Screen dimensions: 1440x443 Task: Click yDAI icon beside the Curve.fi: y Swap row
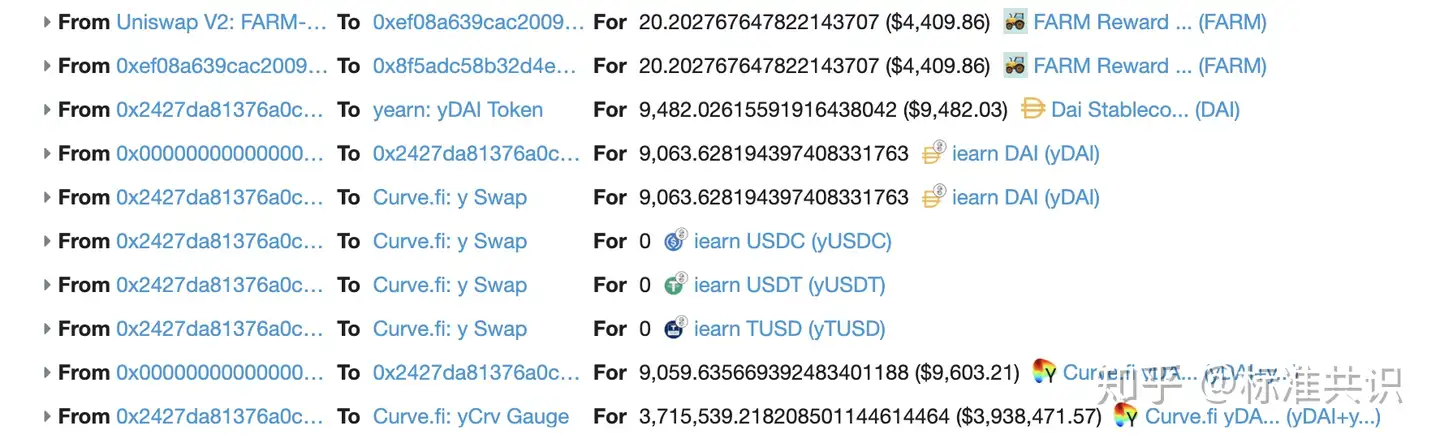(x=933, y=197)
